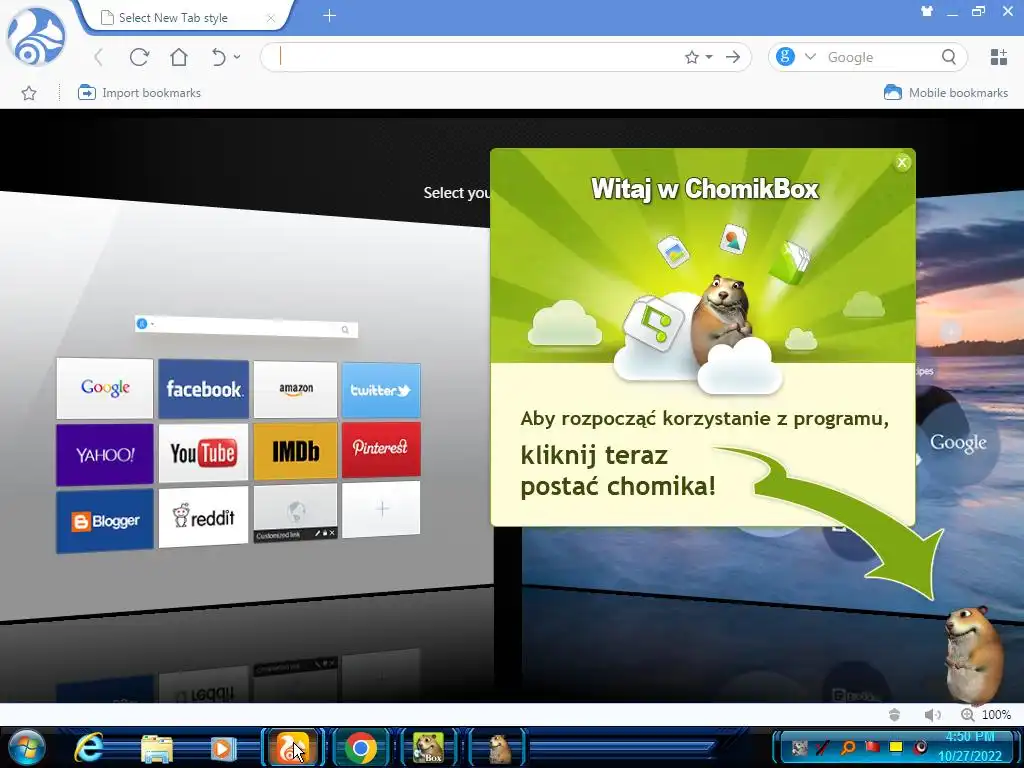Open the extensions grid icon

999,57
